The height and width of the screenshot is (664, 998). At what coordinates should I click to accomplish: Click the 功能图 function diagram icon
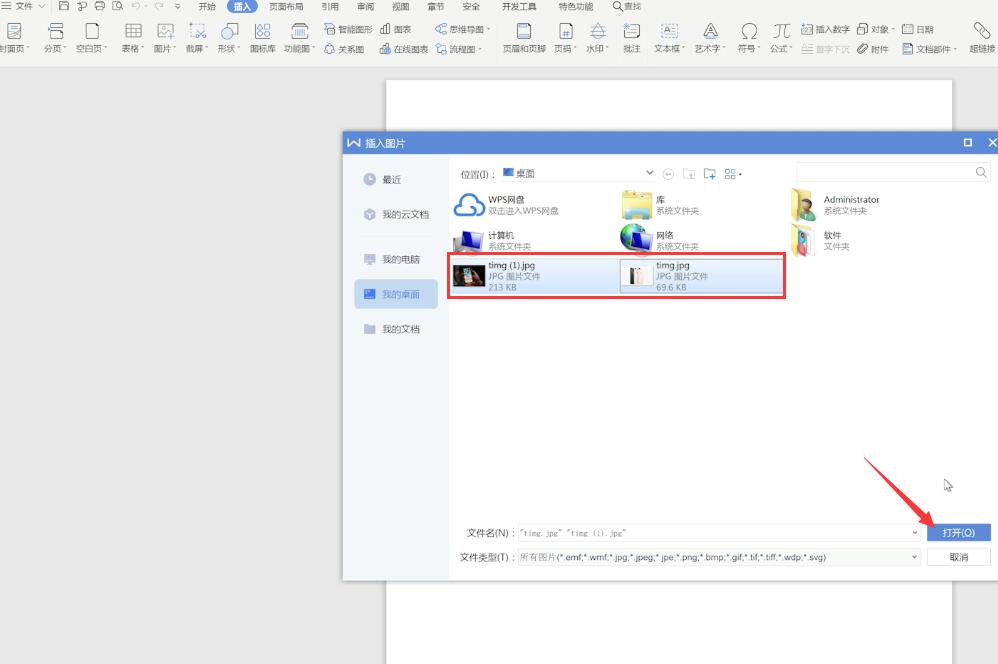coord(299,31)
